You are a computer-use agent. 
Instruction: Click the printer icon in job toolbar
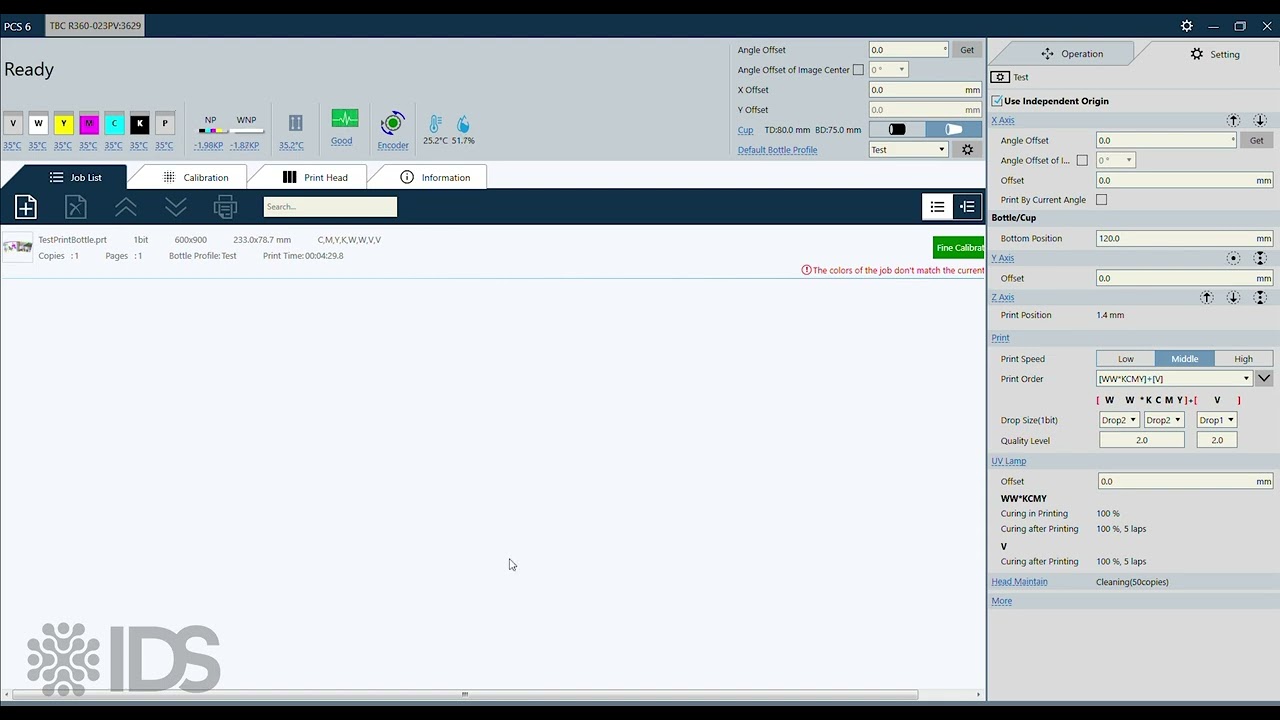tap(226, 207)
